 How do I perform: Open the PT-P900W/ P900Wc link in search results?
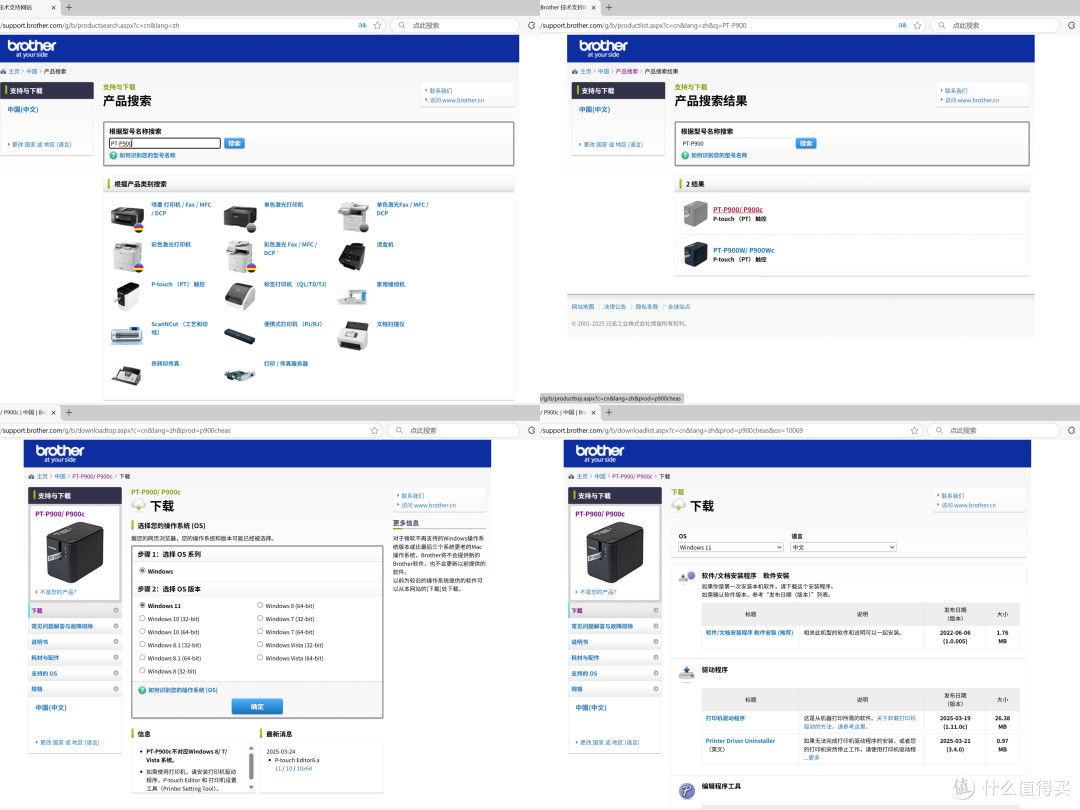coord(743,251)
